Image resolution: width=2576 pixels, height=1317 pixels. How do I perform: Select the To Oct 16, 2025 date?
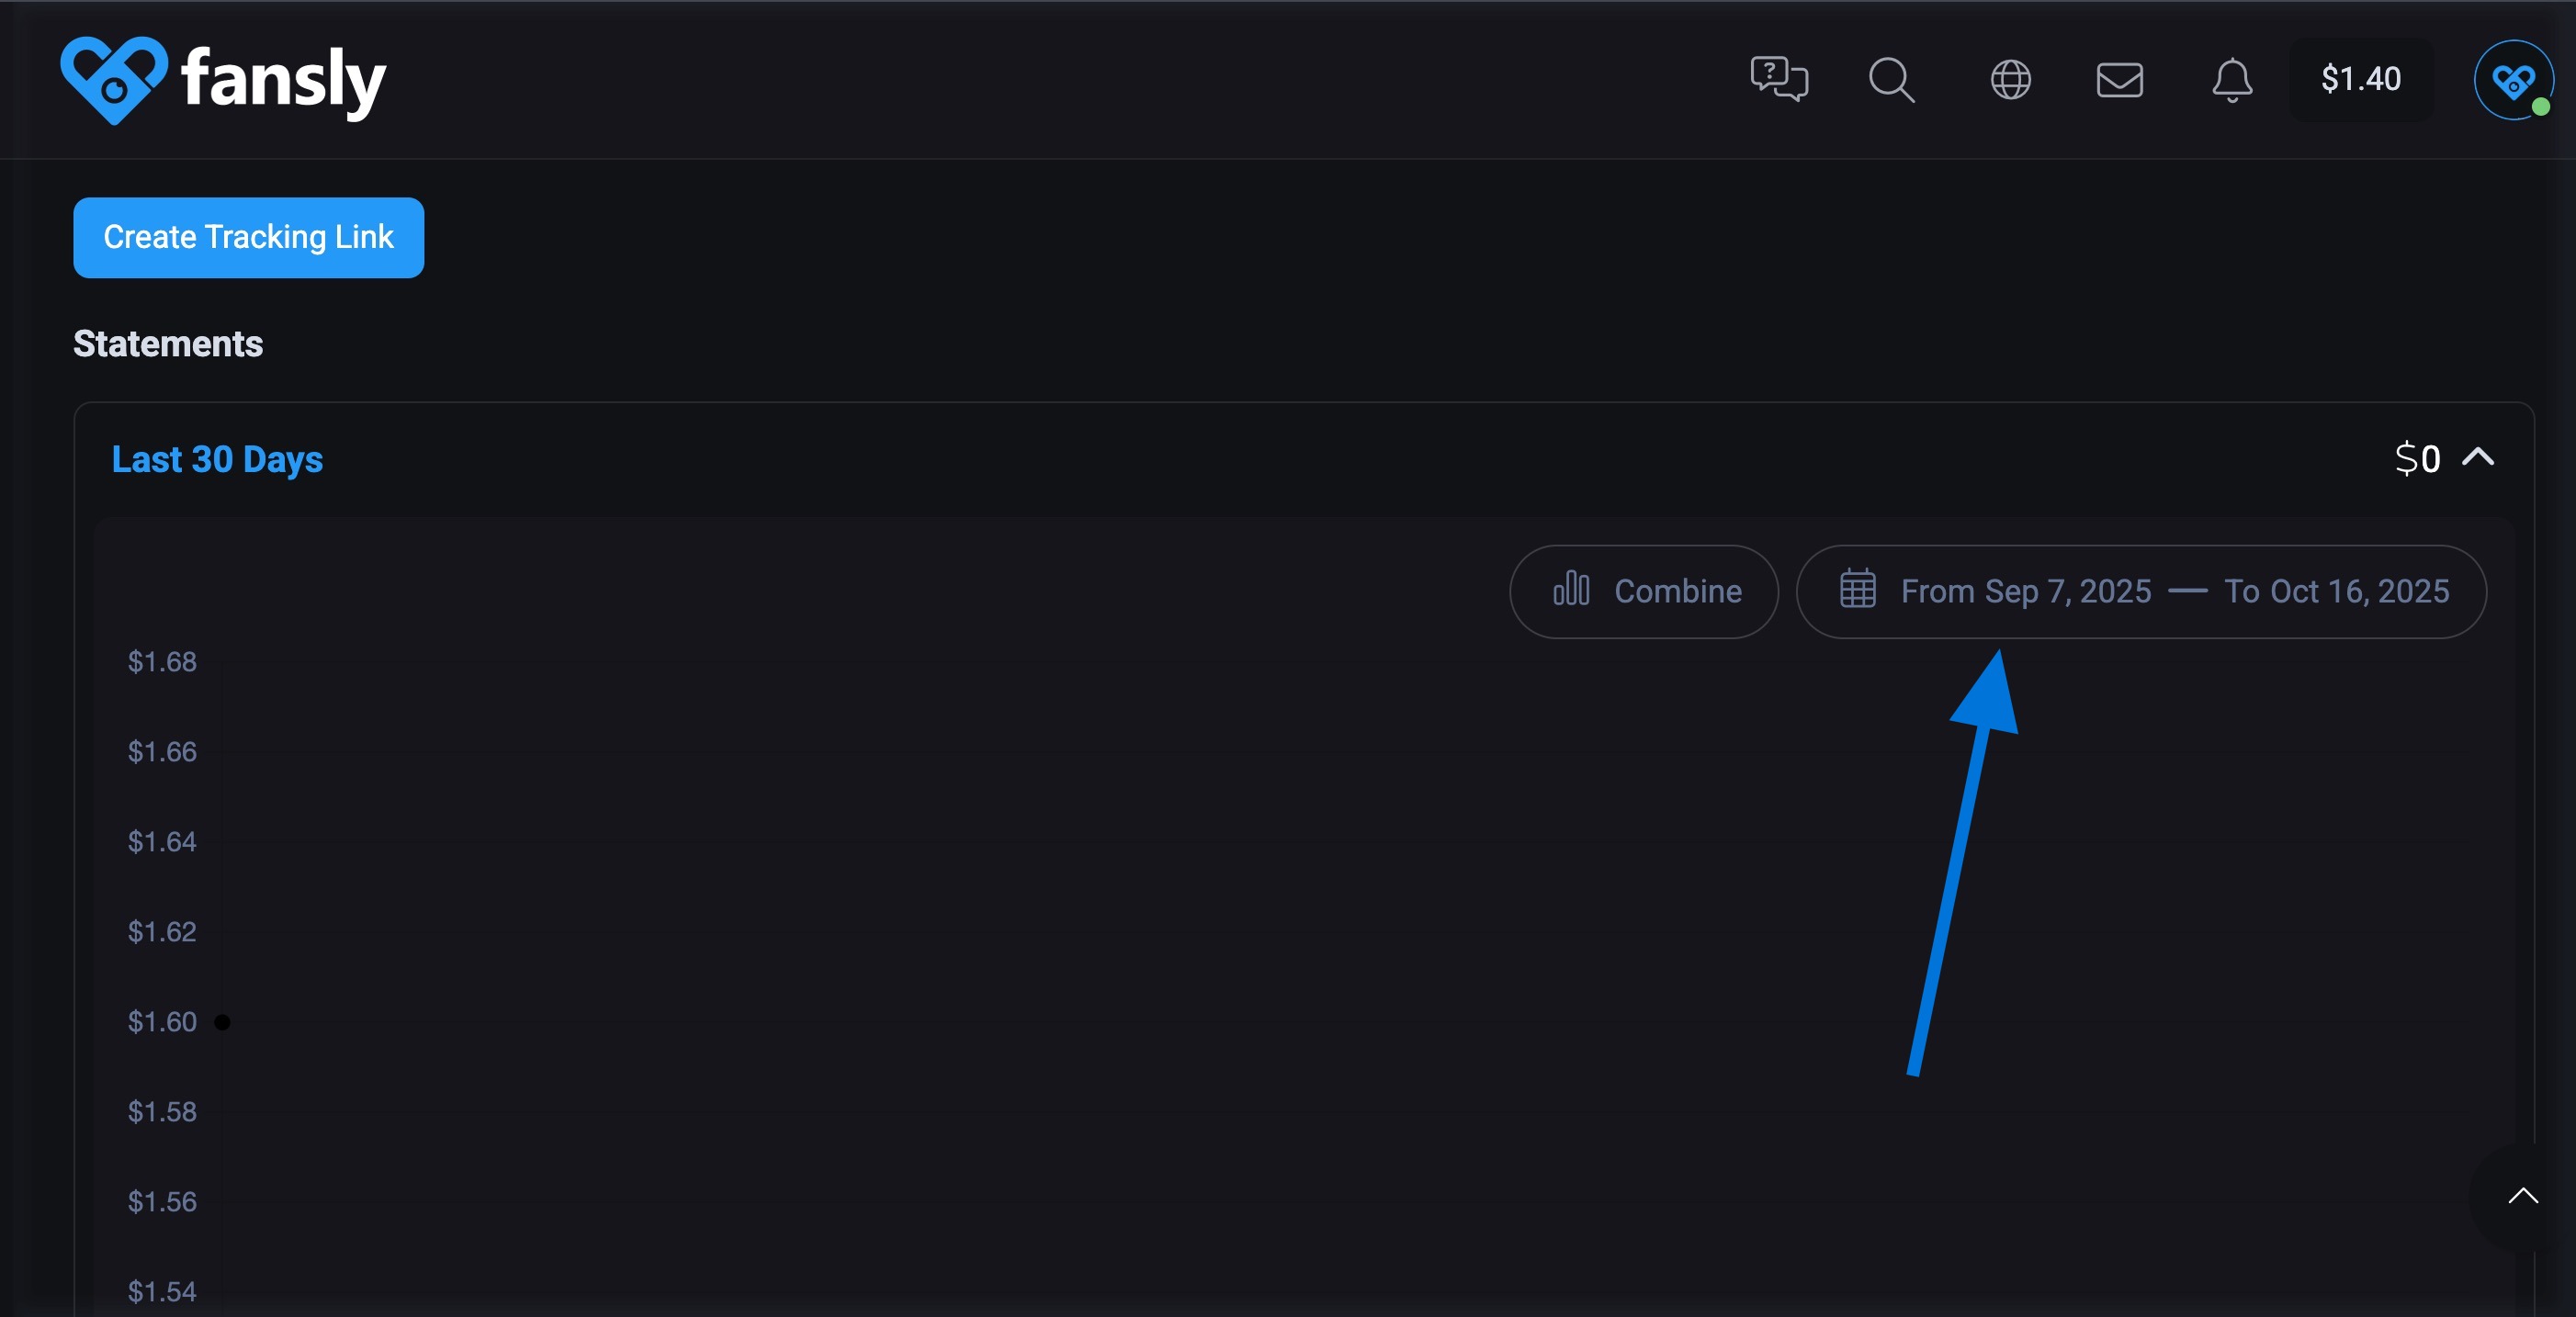[x=2336, y=591]
